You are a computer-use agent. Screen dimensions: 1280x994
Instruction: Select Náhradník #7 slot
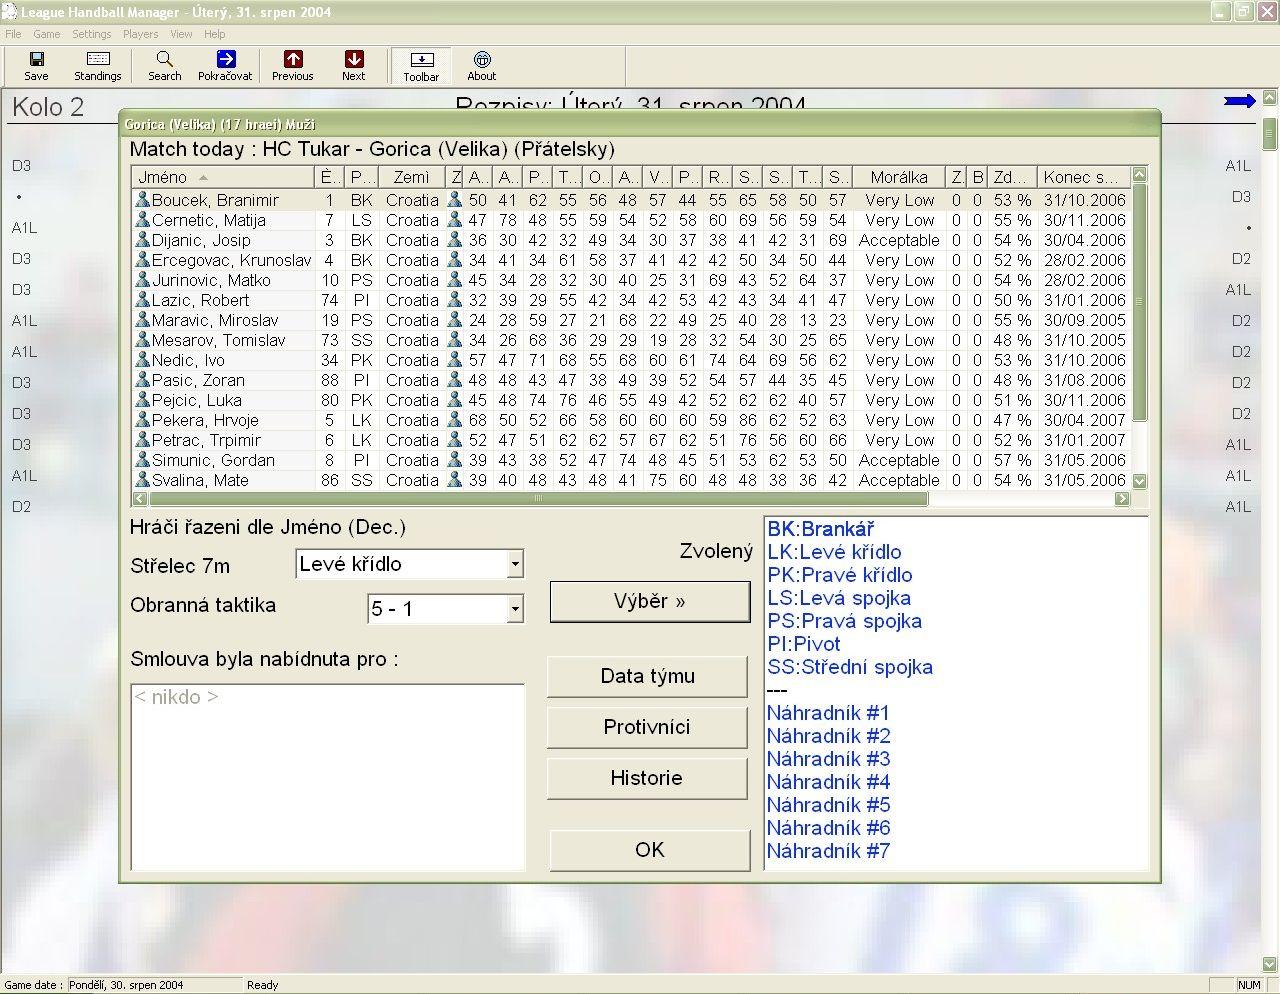828,851
